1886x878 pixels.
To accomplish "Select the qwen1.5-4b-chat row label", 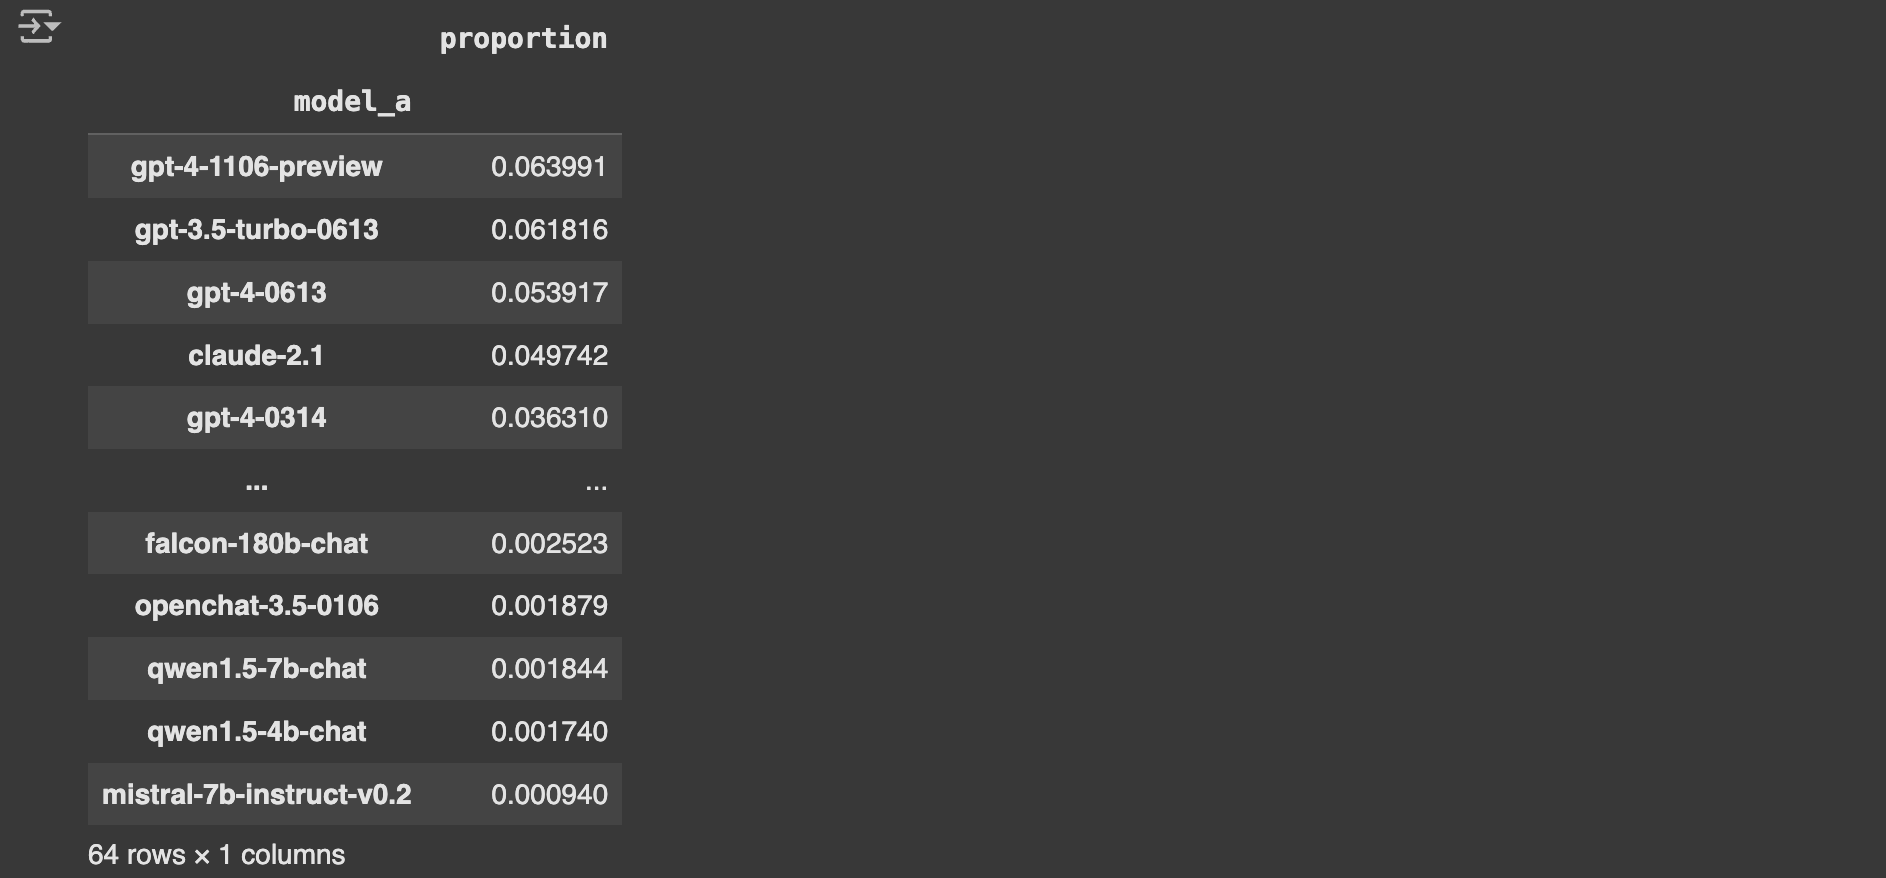I will tap(256, 731).
